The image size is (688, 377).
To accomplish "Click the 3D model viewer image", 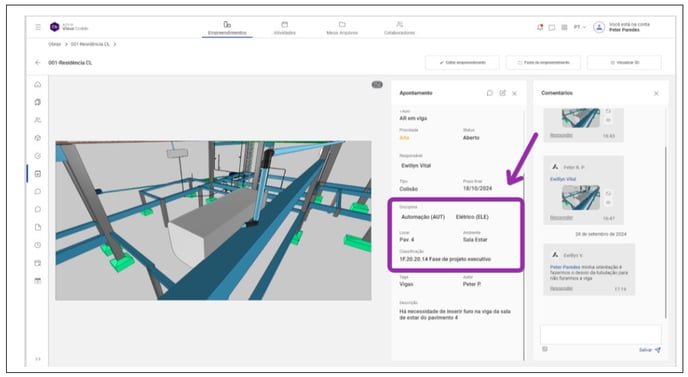I will 213,220.
